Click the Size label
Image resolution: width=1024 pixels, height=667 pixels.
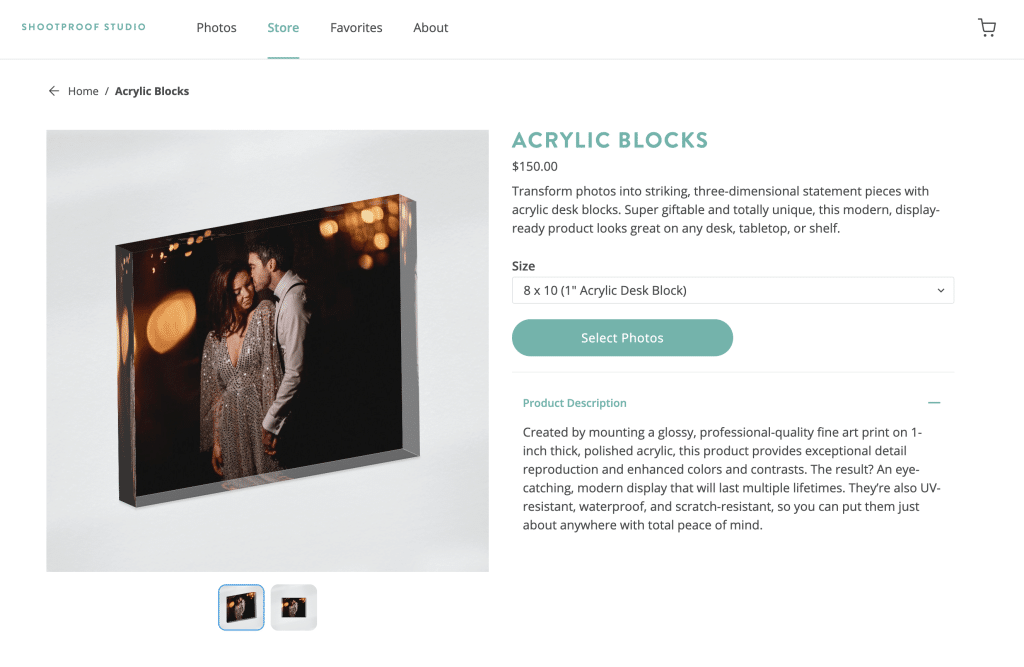pyautogui.click(x=523, y=266)
